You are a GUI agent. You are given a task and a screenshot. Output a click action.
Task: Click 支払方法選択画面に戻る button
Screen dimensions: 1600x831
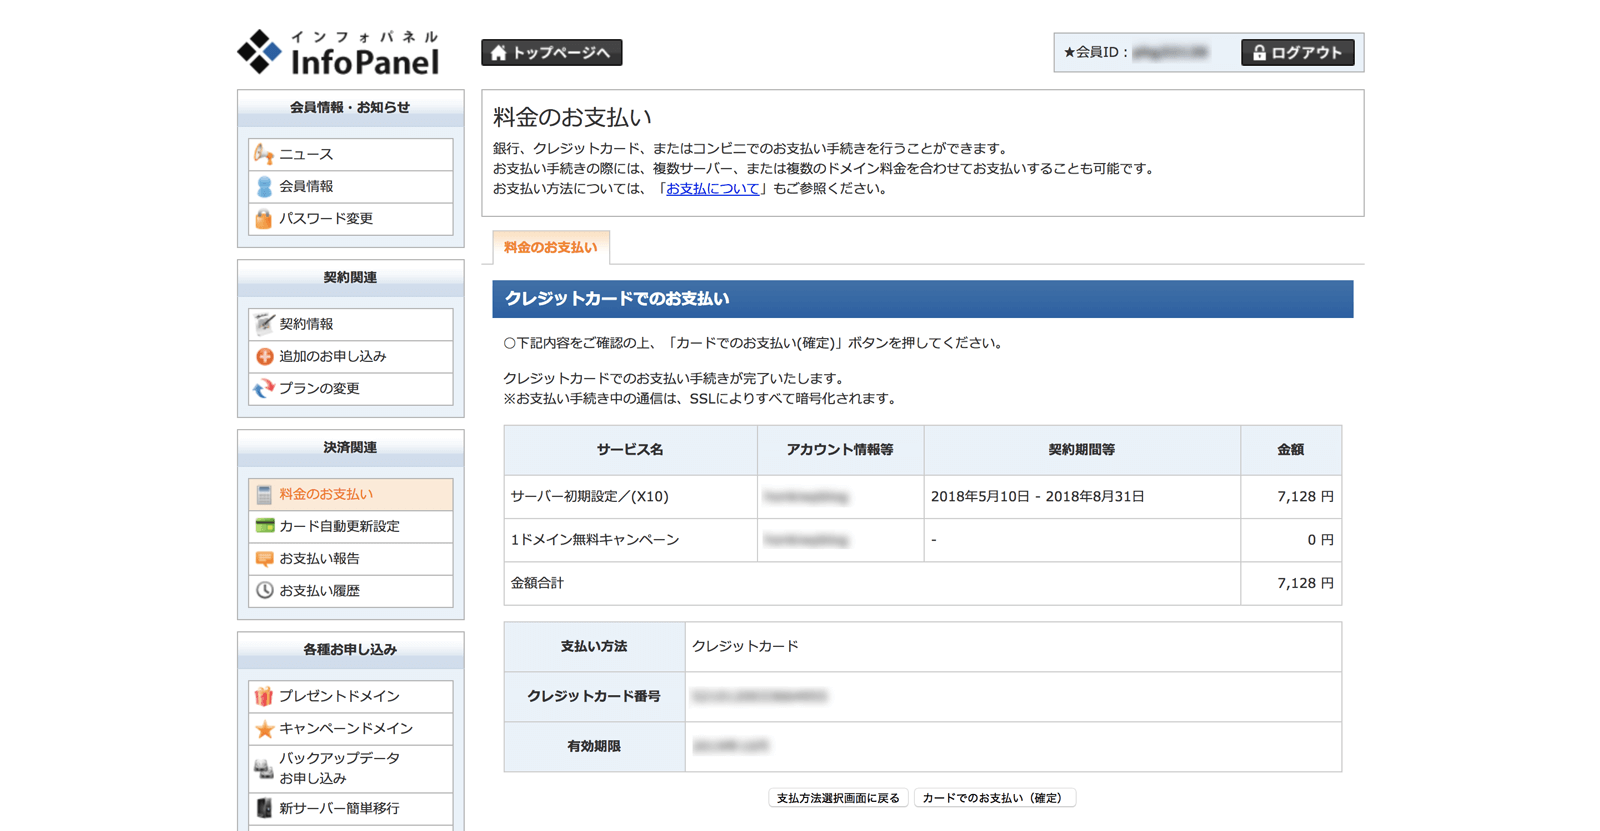coord(838,798)
